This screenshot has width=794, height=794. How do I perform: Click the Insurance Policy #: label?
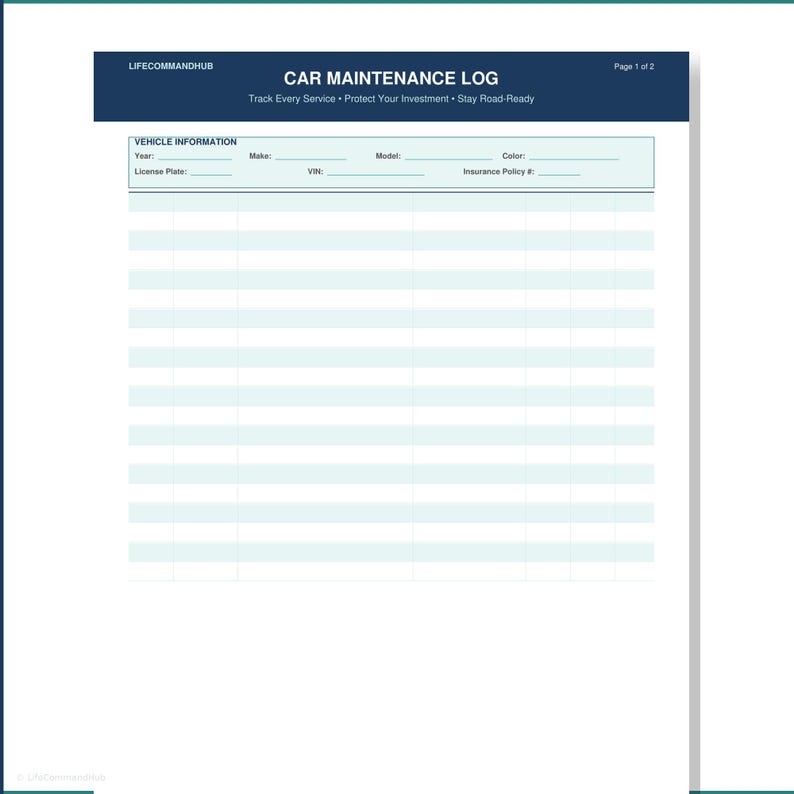499,172
